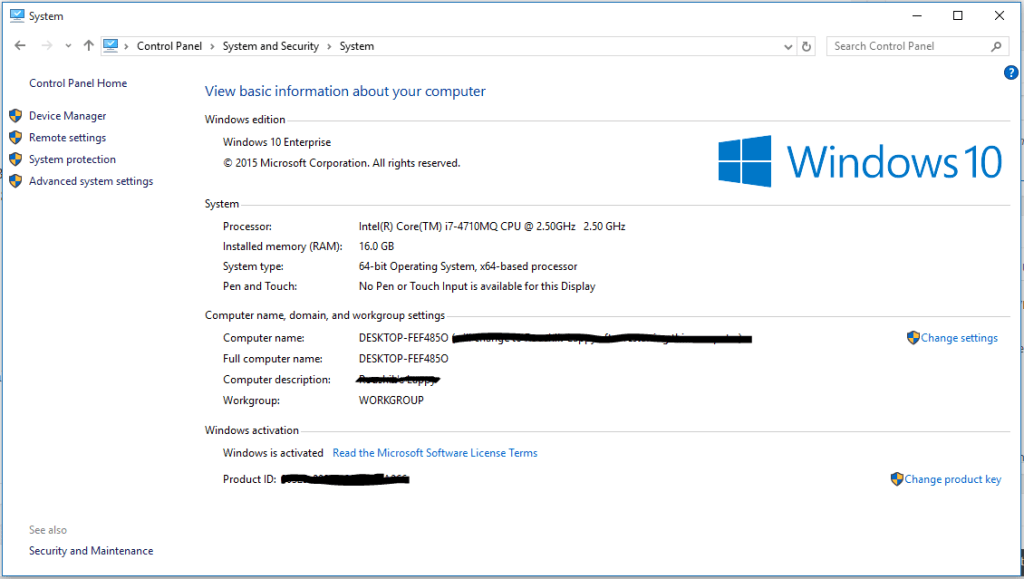This screenshot has width=1024, height=579.
Task: Click the Full computer name value 'DESKTOP-FEF485O'
Action: [x=404, y=358]
